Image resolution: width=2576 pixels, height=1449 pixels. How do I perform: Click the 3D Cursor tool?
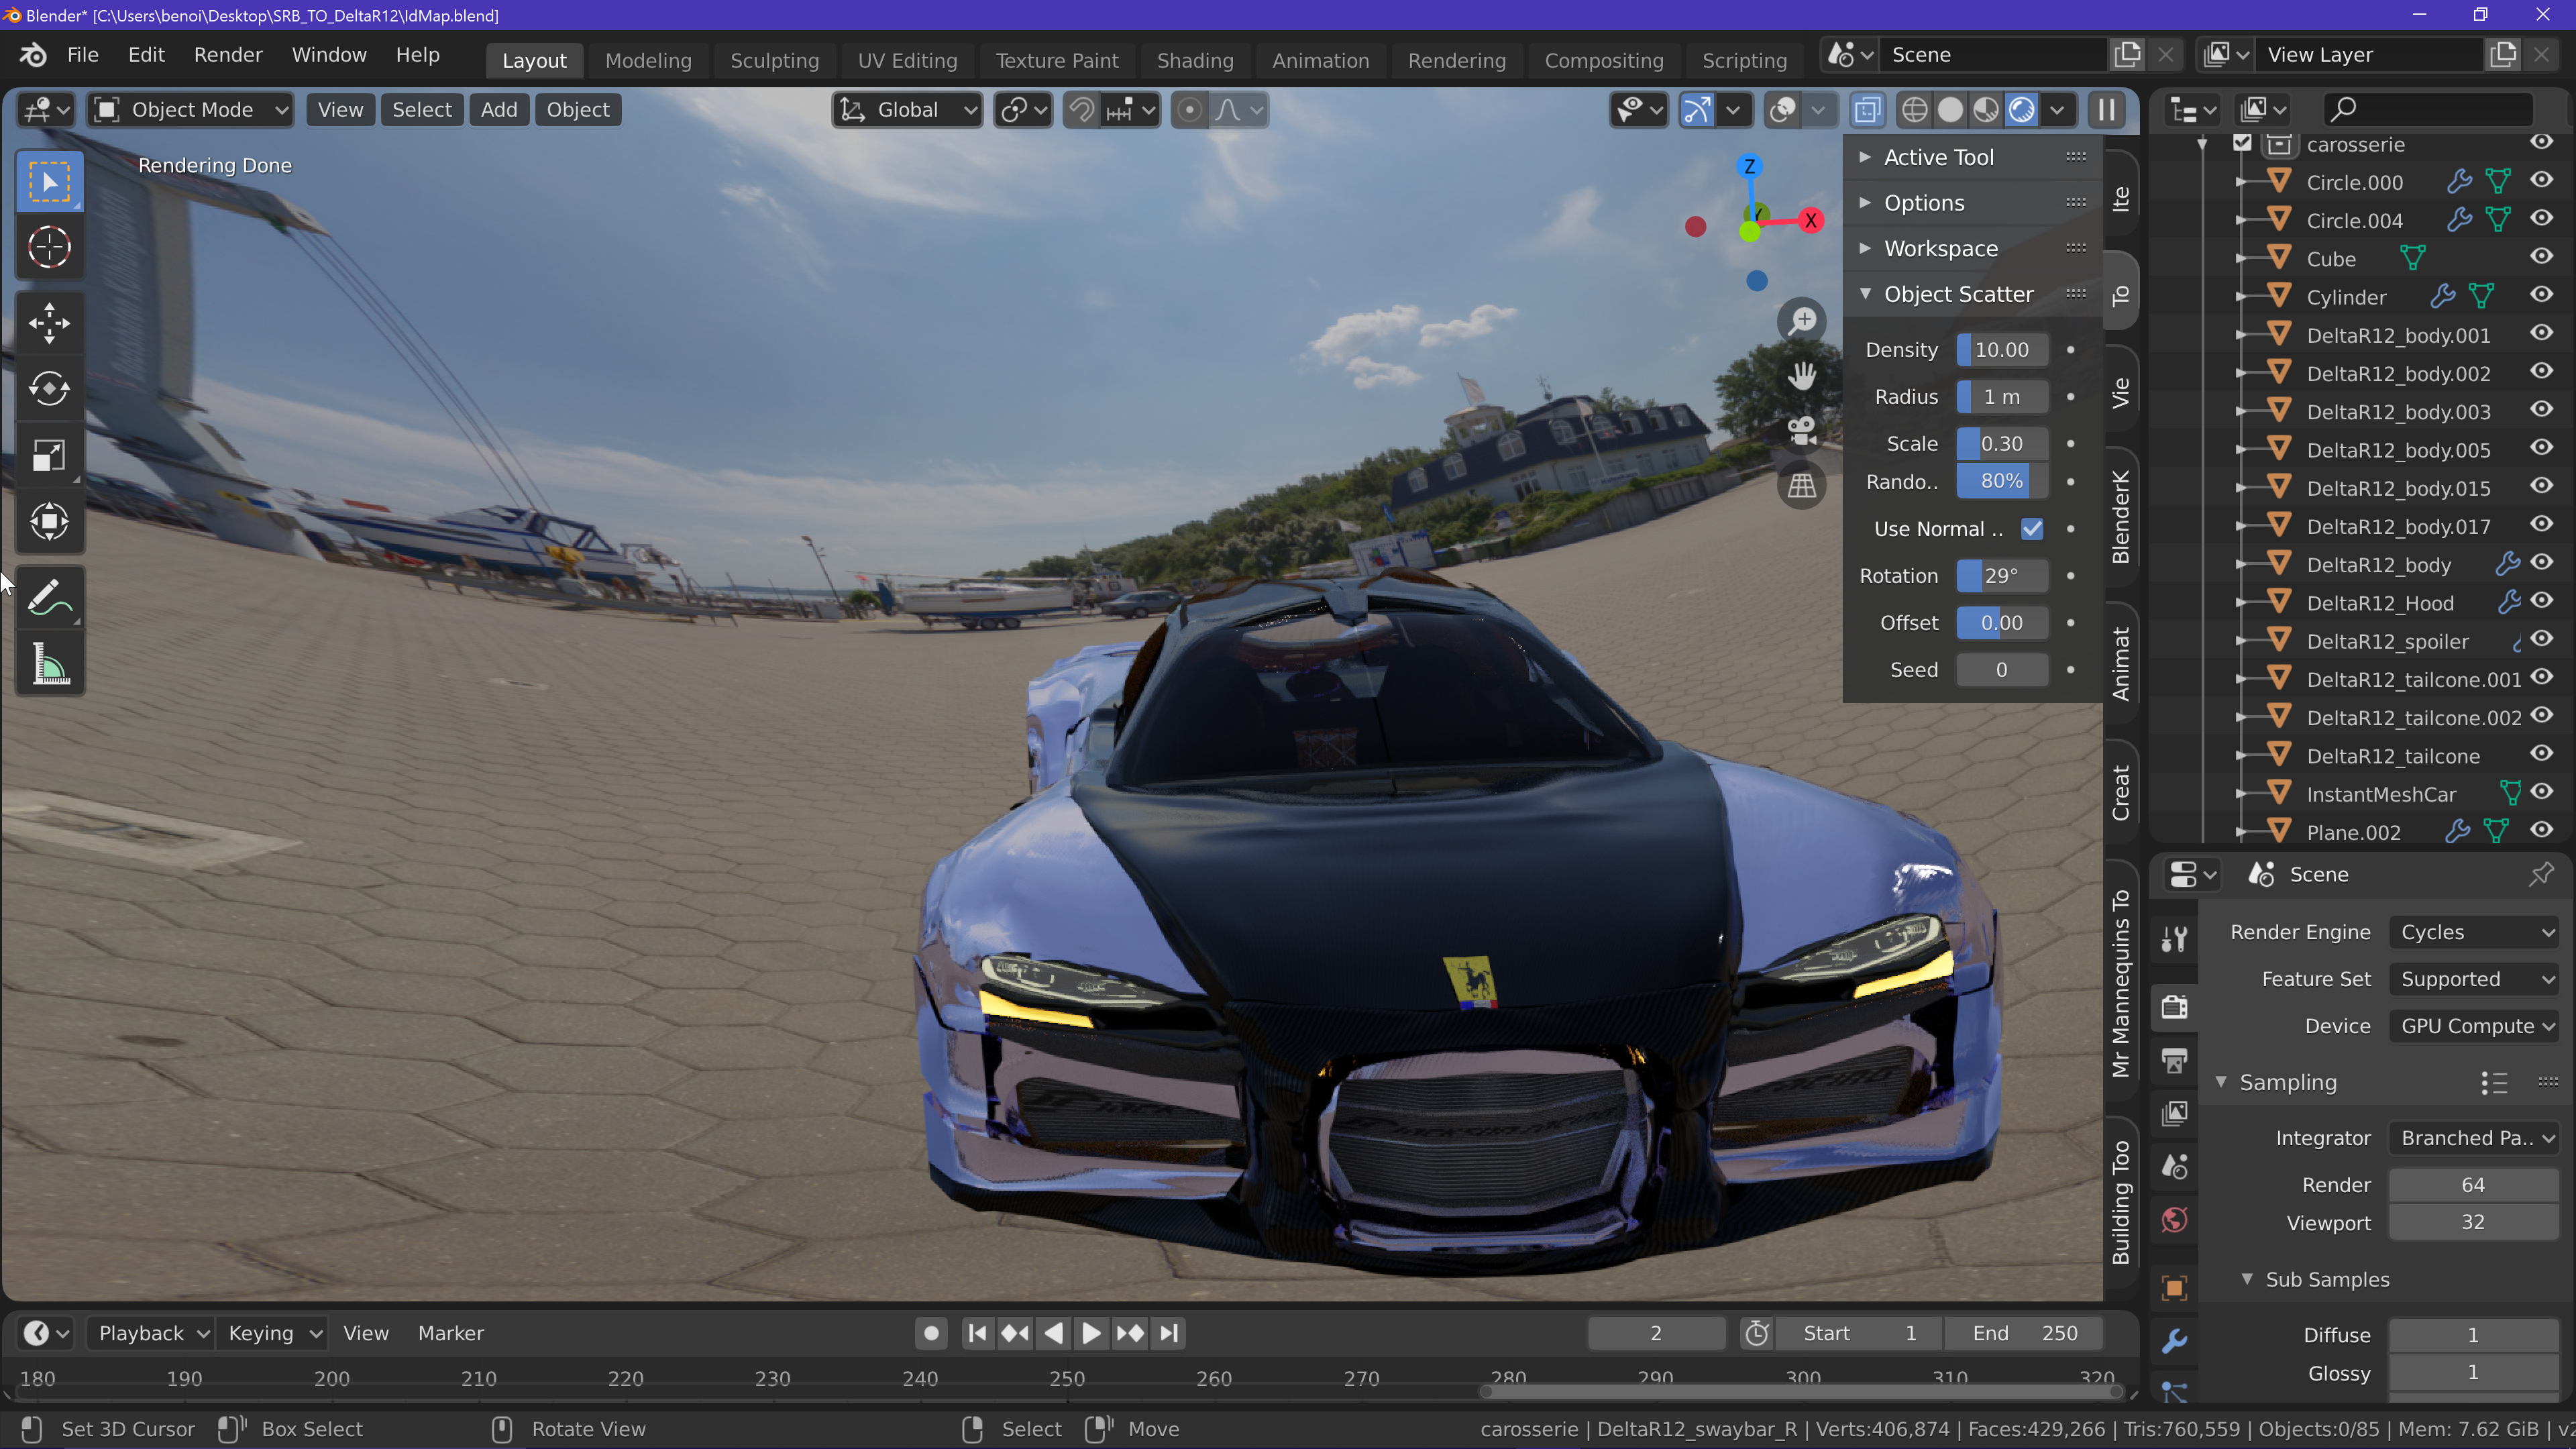click(49, 247)
